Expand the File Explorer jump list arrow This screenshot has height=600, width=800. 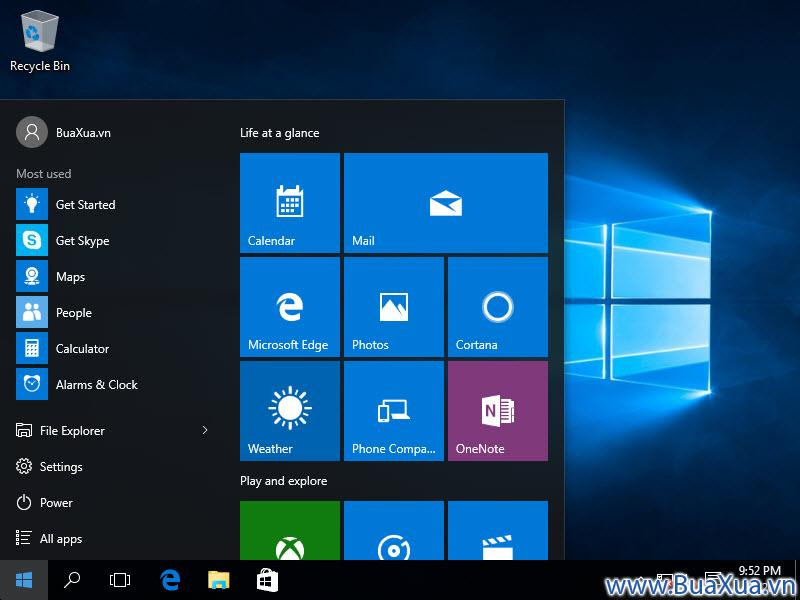coord(205,431)
